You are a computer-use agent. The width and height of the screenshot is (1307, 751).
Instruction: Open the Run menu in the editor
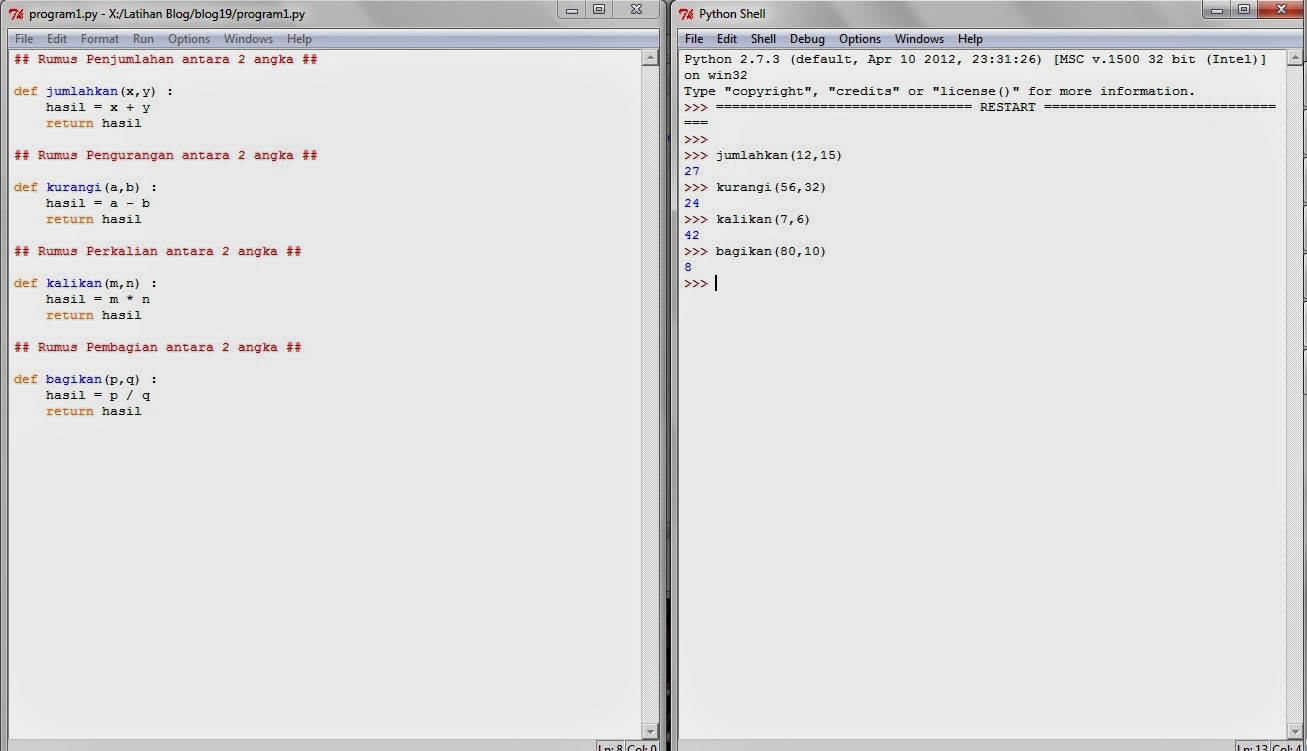click(x=143, y=38)
